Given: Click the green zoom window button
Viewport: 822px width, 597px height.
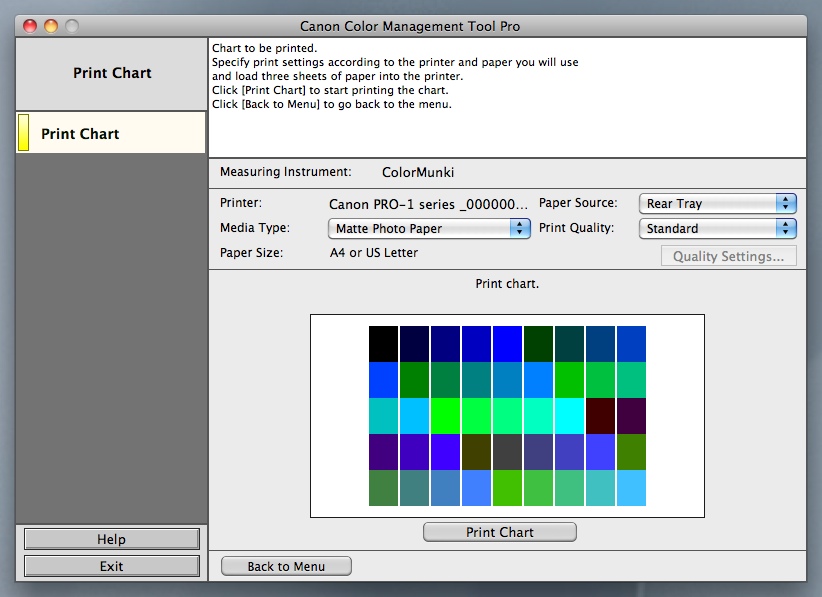Looking at the screenshot, I should (x=71, y=26).
